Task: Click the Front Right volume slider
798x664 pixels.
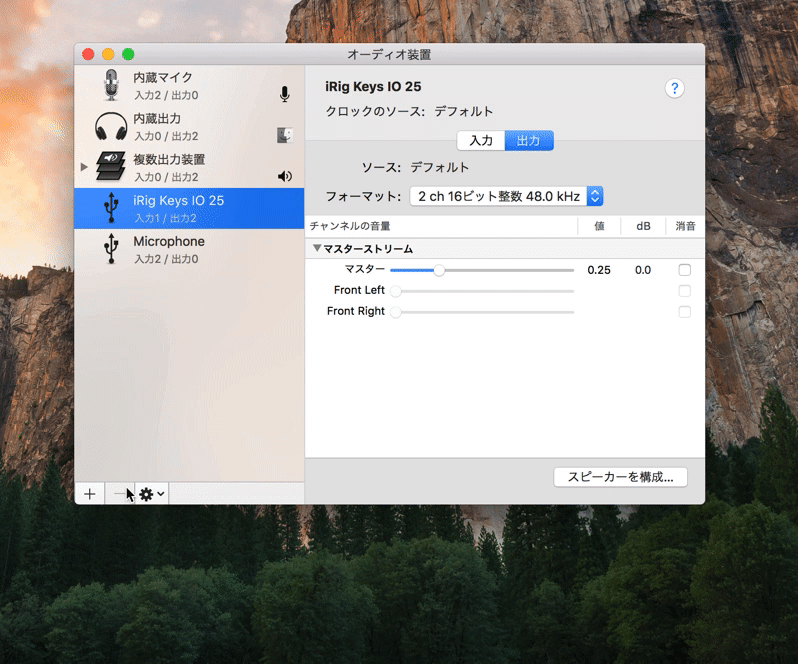Action: click(x=482, y=312)
